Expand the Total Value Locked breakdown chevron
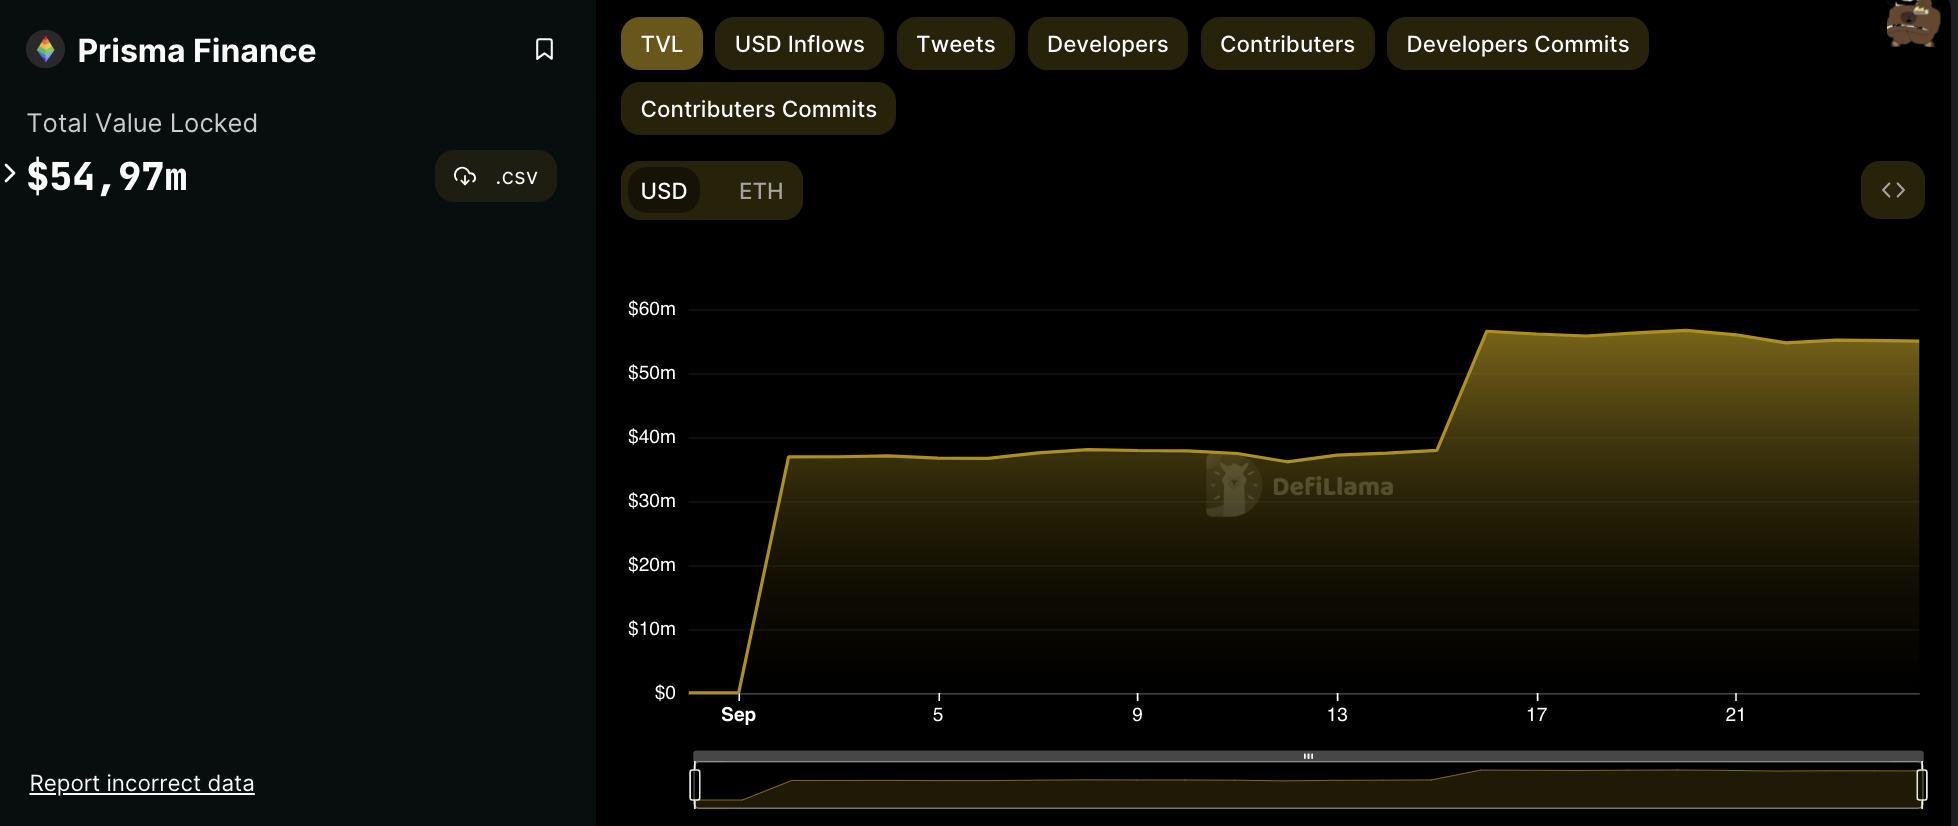This screenshot has height=826, width=1958. pyautogui.click(x=10, y=173)
